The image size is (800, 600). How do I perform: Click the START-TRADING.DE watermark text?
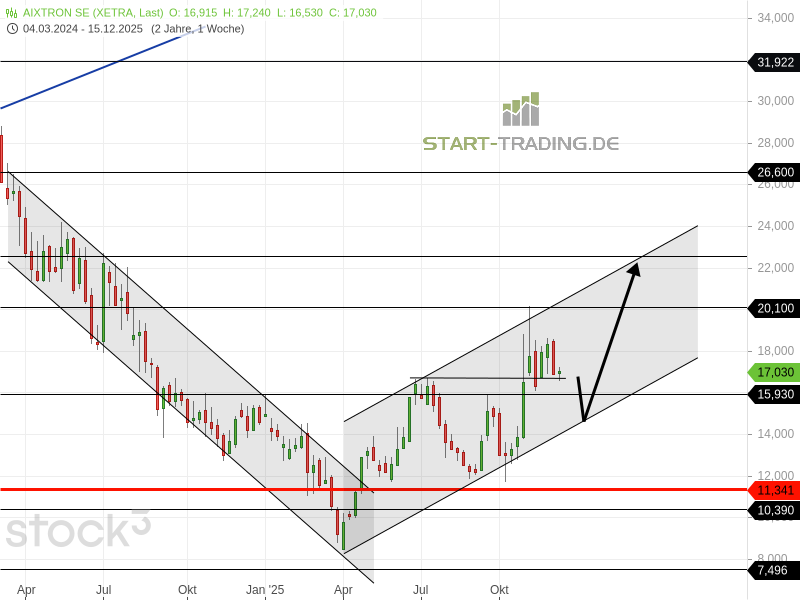tap(520, 143)
